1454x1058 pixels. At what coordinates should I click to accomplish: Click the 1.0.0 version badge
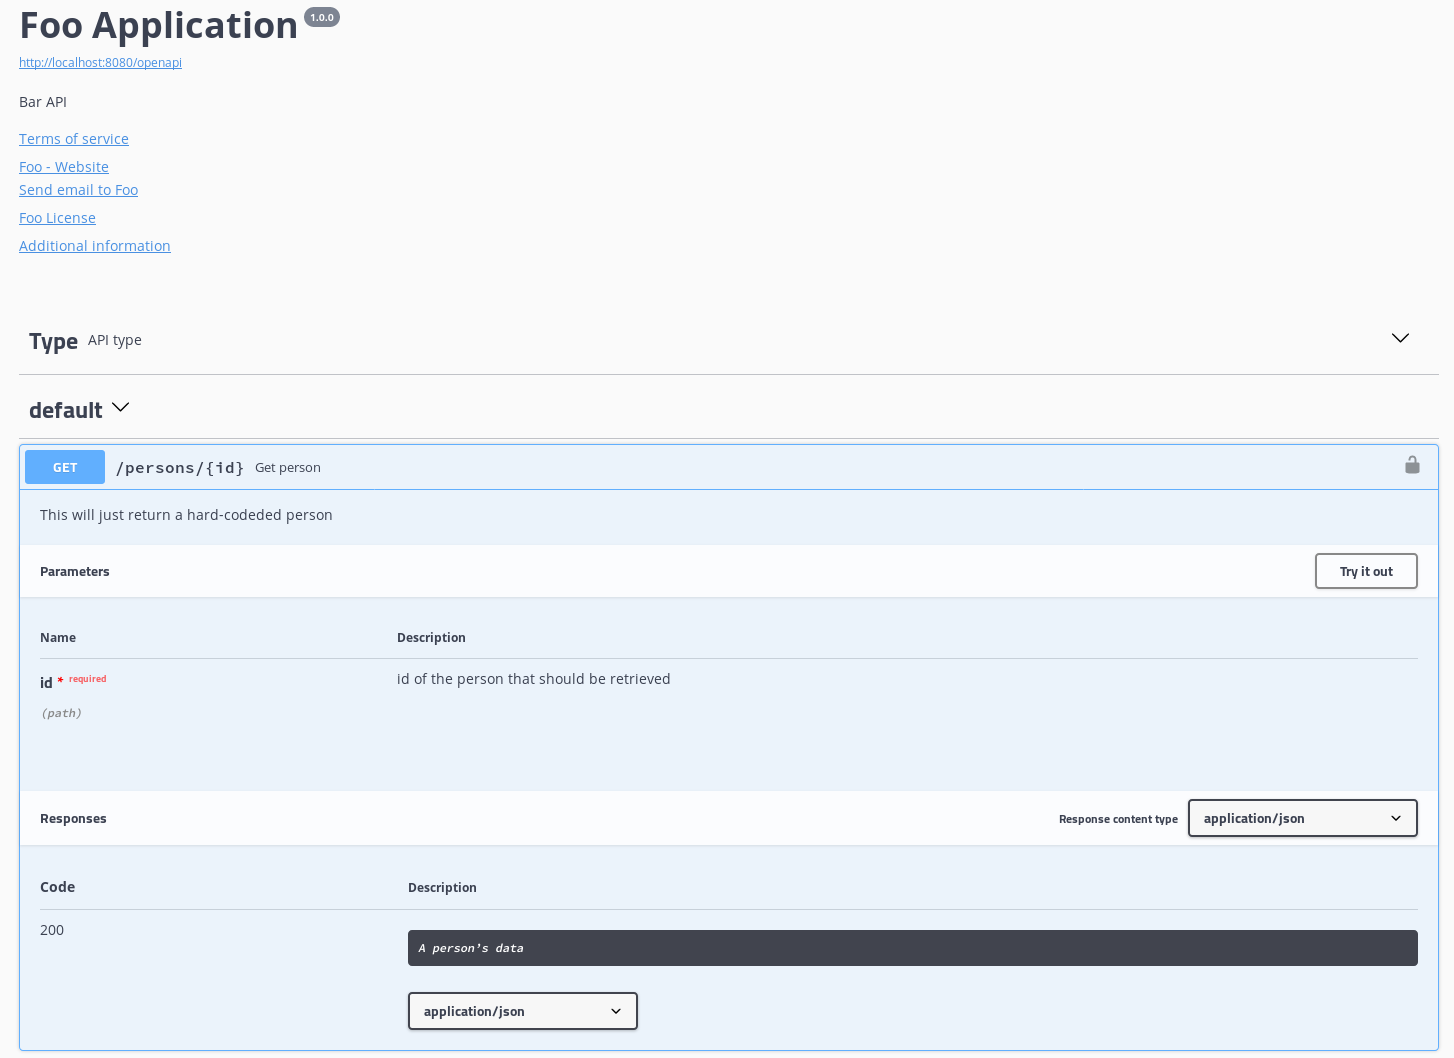pyautogui.click(x=322, y=17)
